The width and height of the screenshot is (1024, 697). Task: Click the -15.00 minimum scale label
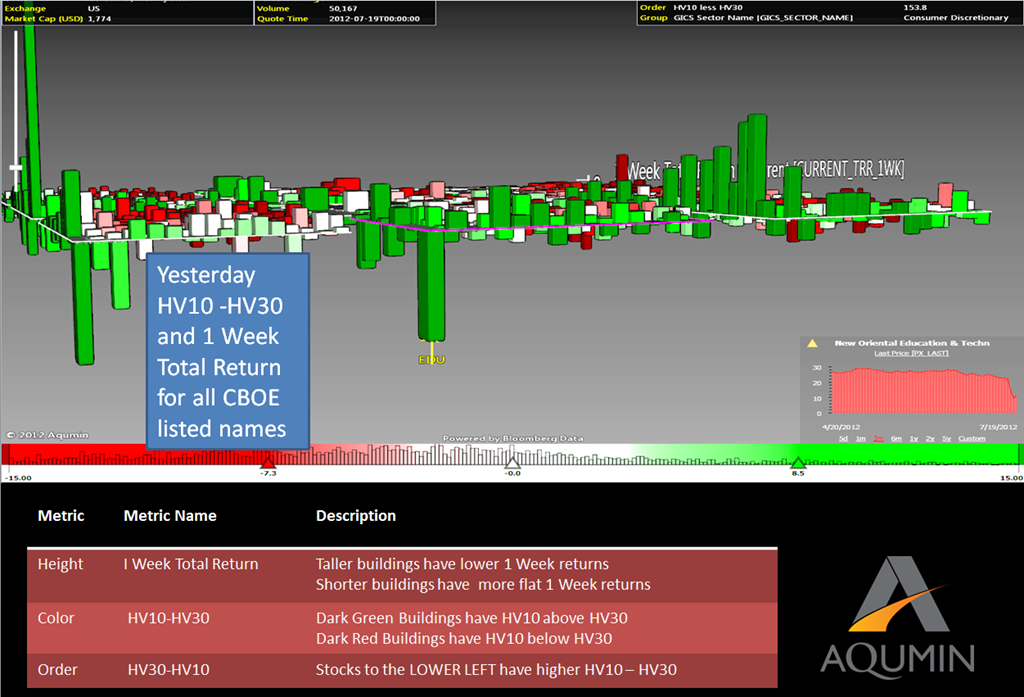point(18,478)
